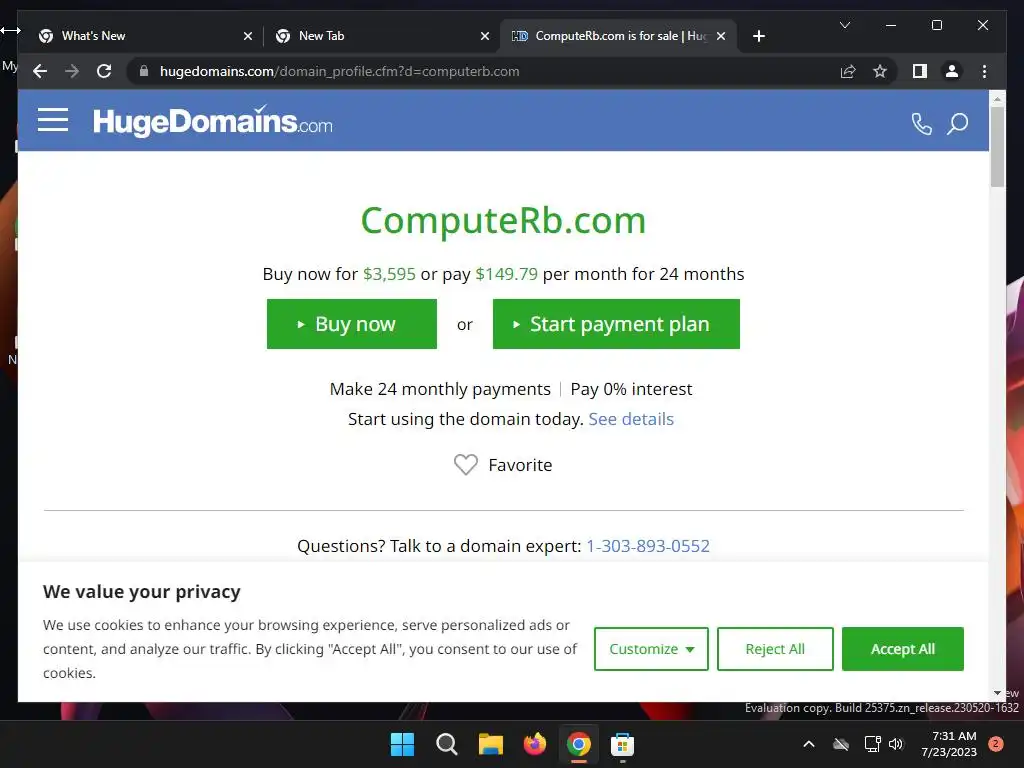1024x768 pixels.
Task: Expand the tab search chevron
Action: (844, 25)
